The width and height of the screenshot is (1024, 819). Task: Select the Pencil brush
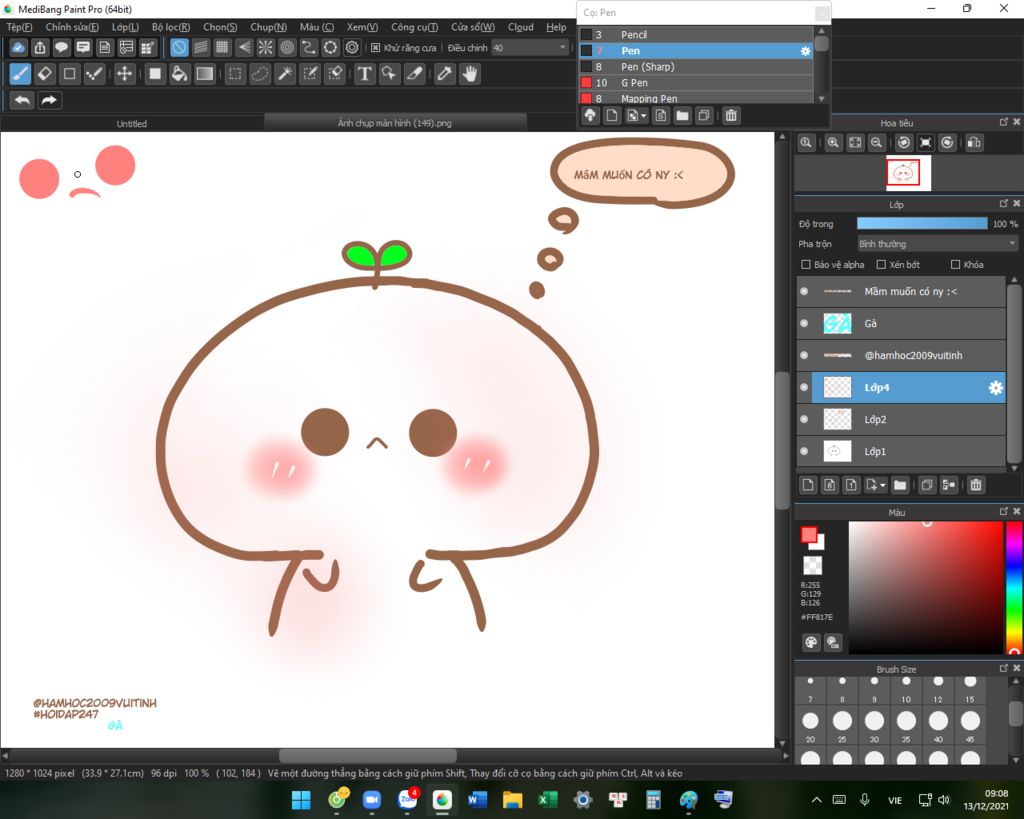tap(696, 35)
